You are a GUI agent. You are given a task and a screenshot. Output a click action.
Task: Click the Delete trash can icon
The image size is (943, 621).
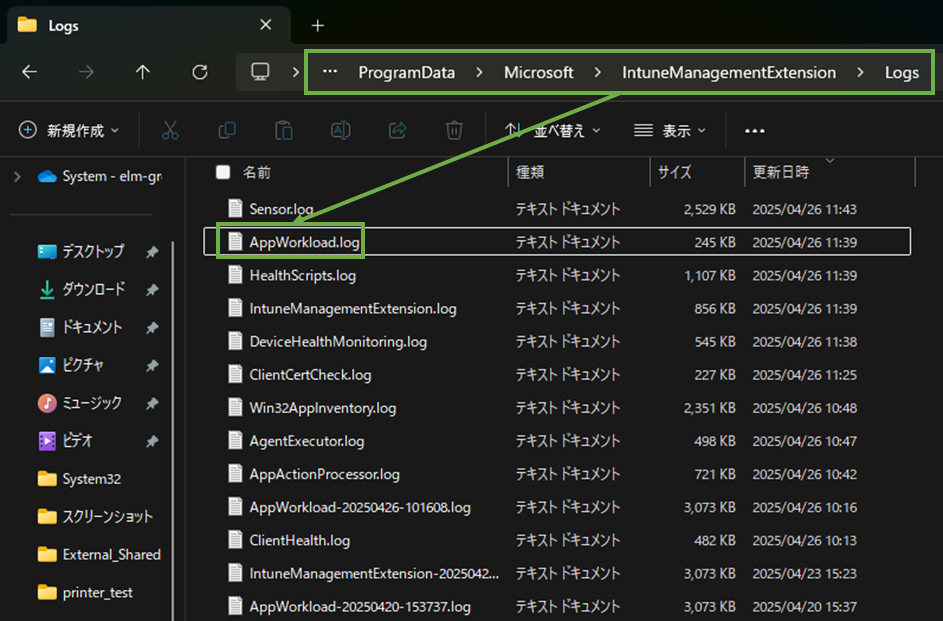[x=454, y=130]
